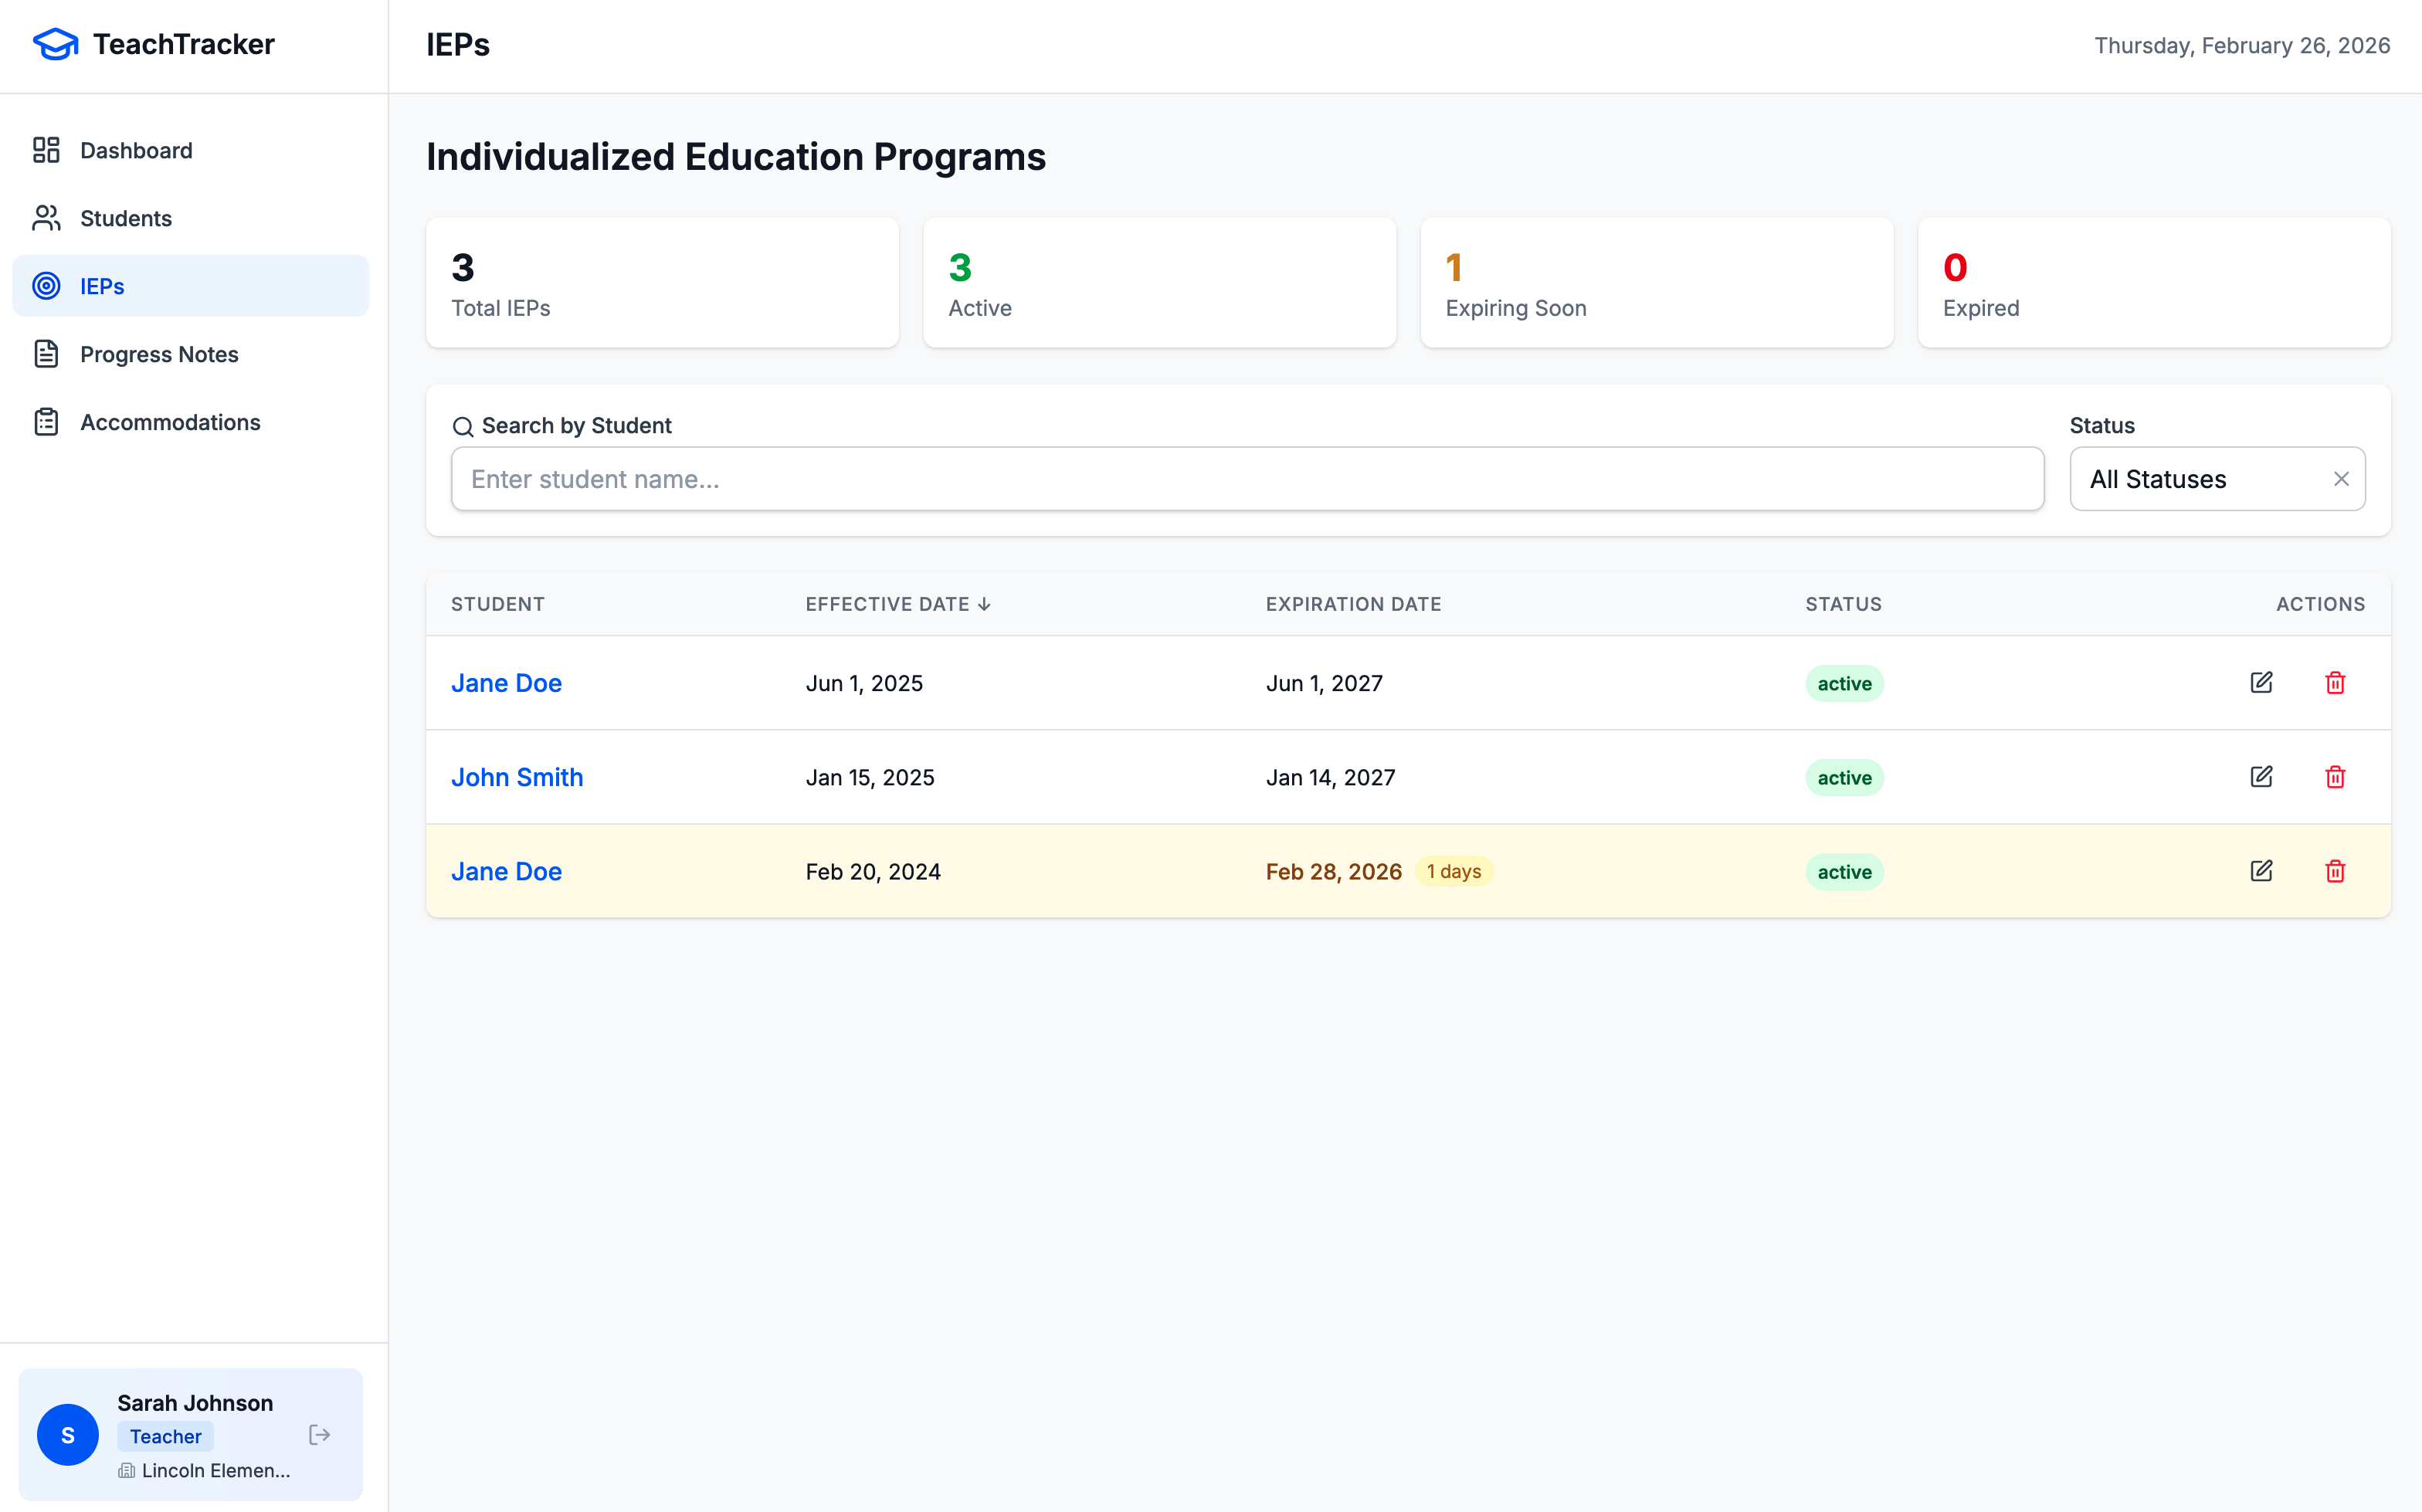The width and height of the screenshot is (2422, 1512).
Task: Click the TeachTracker graduation cap logo
Action: point(55,44)
